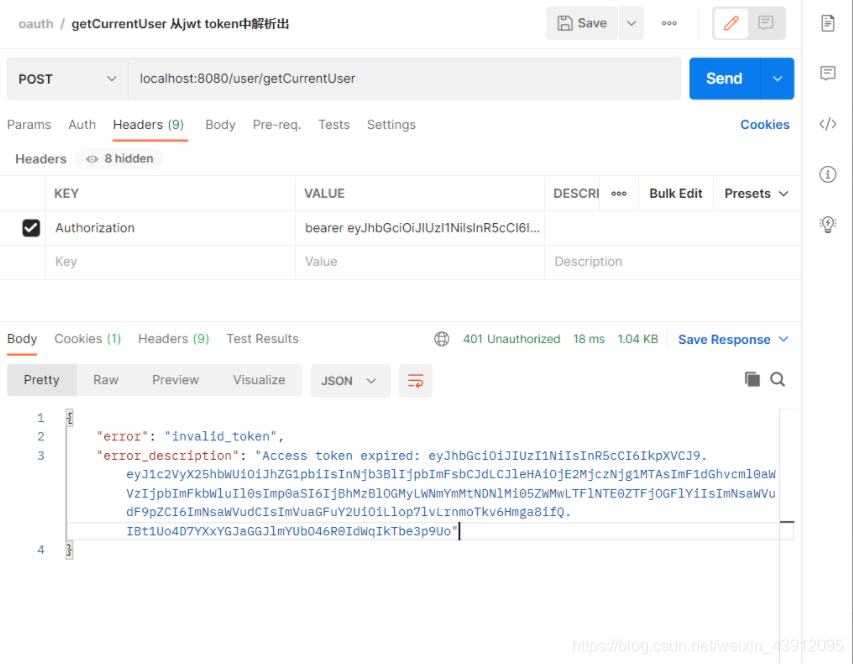Switch to the Params tab
Image resolution: width=853 pixels, height=664 pixels.
pos(29,125)
